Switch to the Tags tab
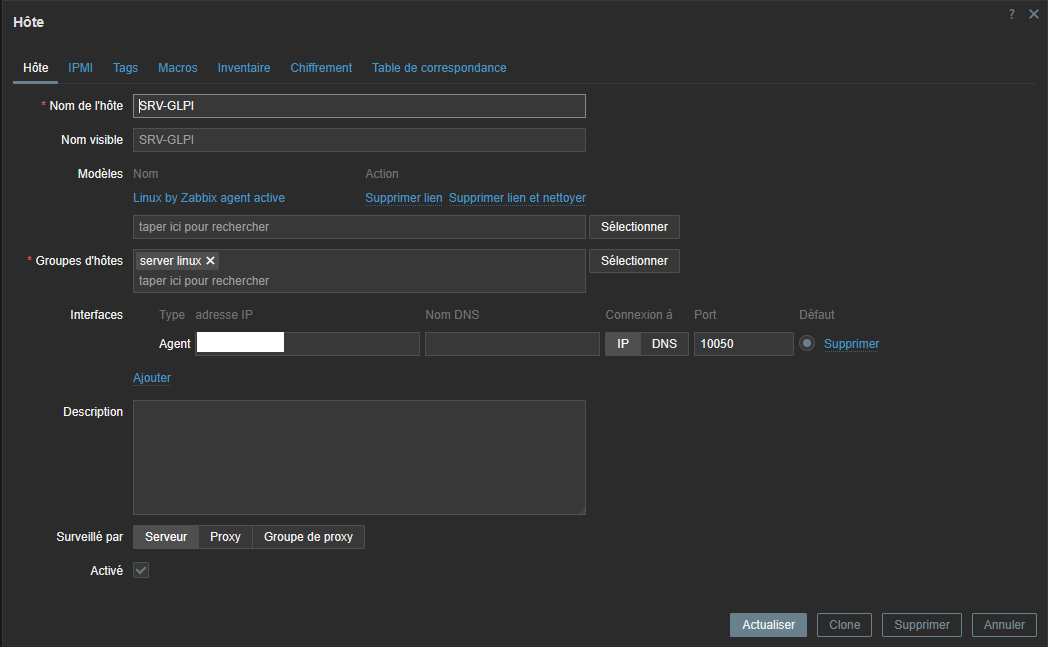Image resolution: width=1048 pixels, height=647 pixels. (x=125, y=68)
